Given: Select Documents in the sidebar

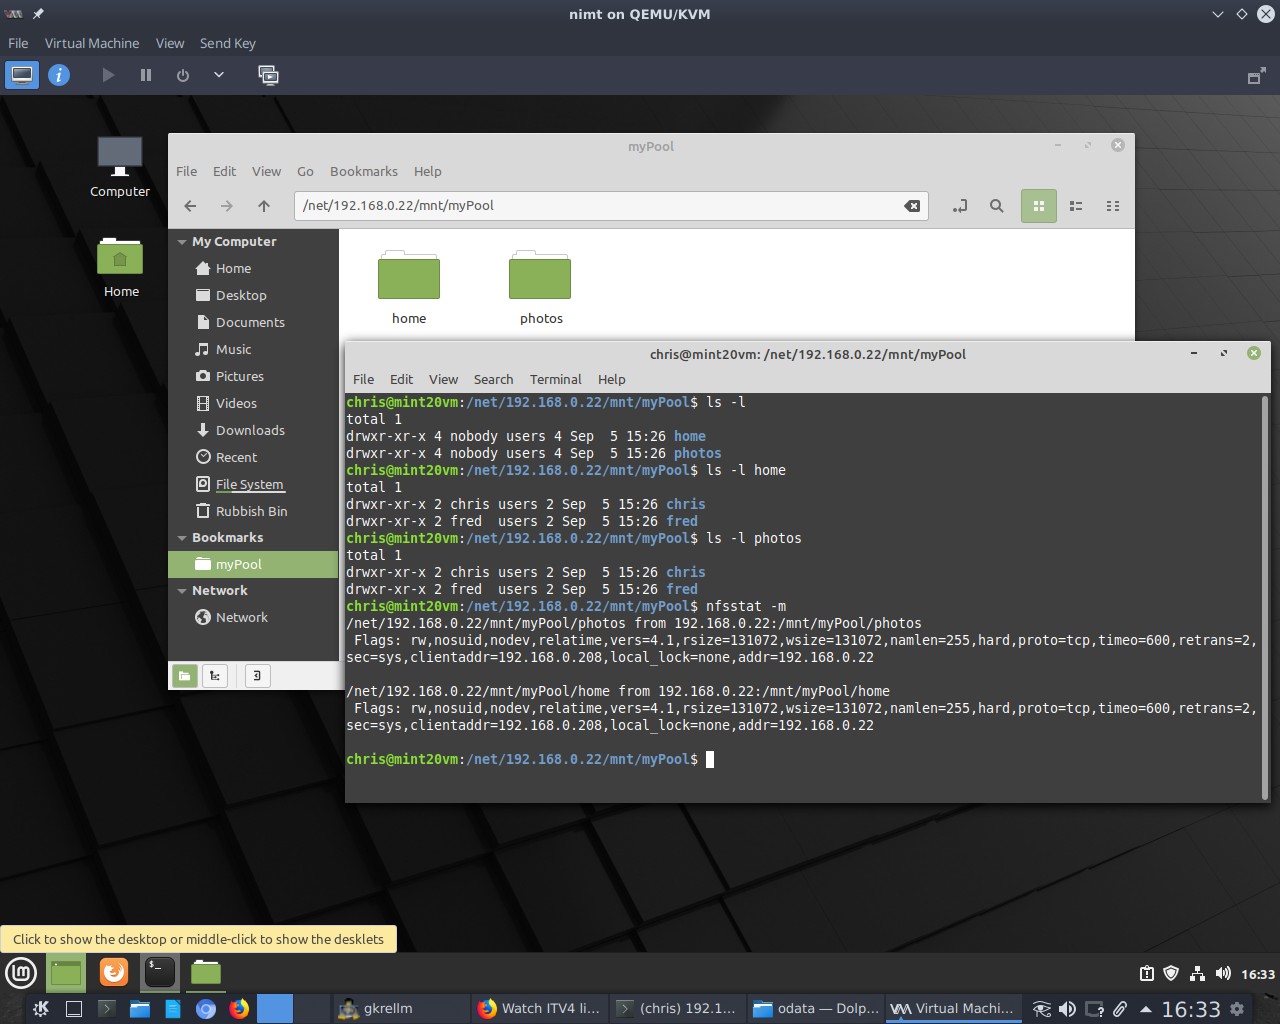Looking at the screenshot, I should [x=254, y=322].
